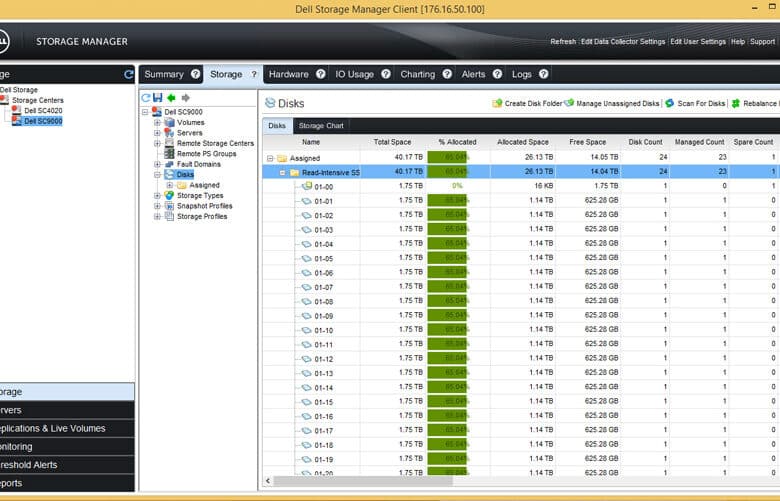Click the Dell SC4020 storage center icon
Screen dimensions: 780x501
[x=16, y=110]
